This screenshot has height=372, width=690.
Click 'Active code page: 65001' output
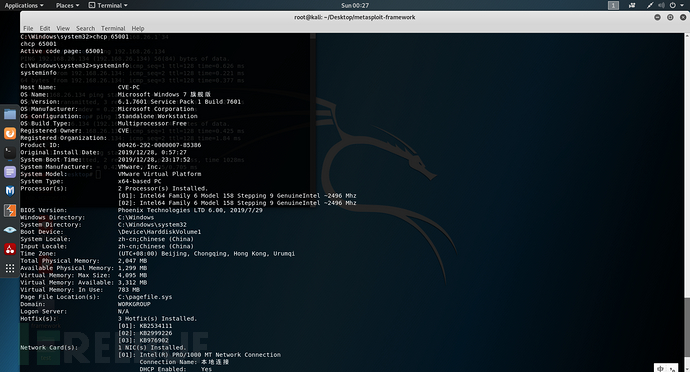tap(62, 51)
